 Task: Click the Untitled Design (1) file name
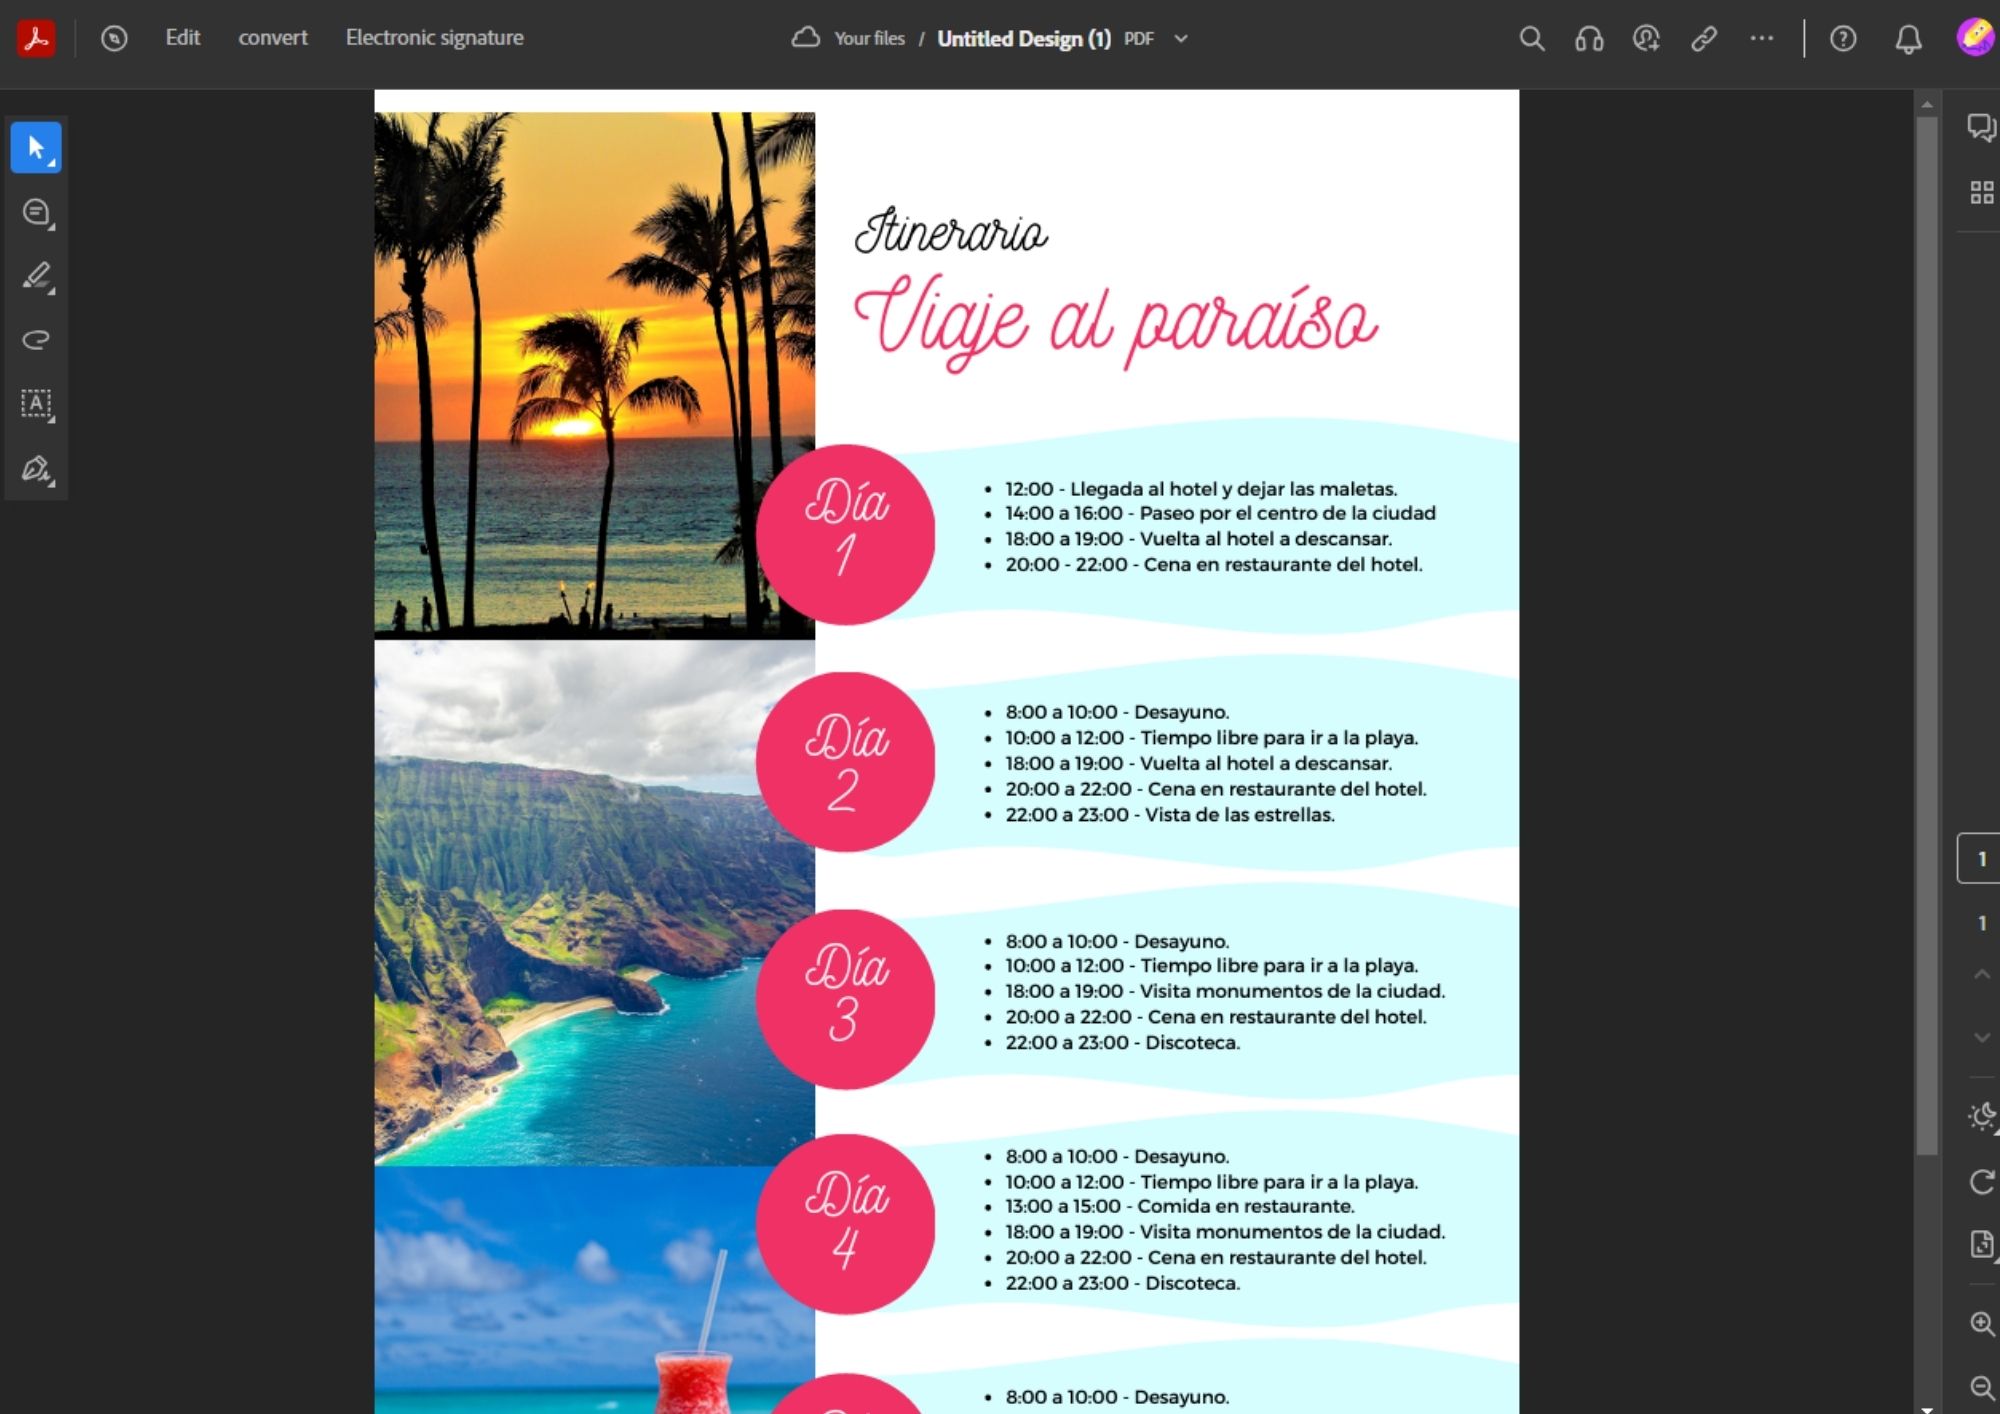[1024, 38]
